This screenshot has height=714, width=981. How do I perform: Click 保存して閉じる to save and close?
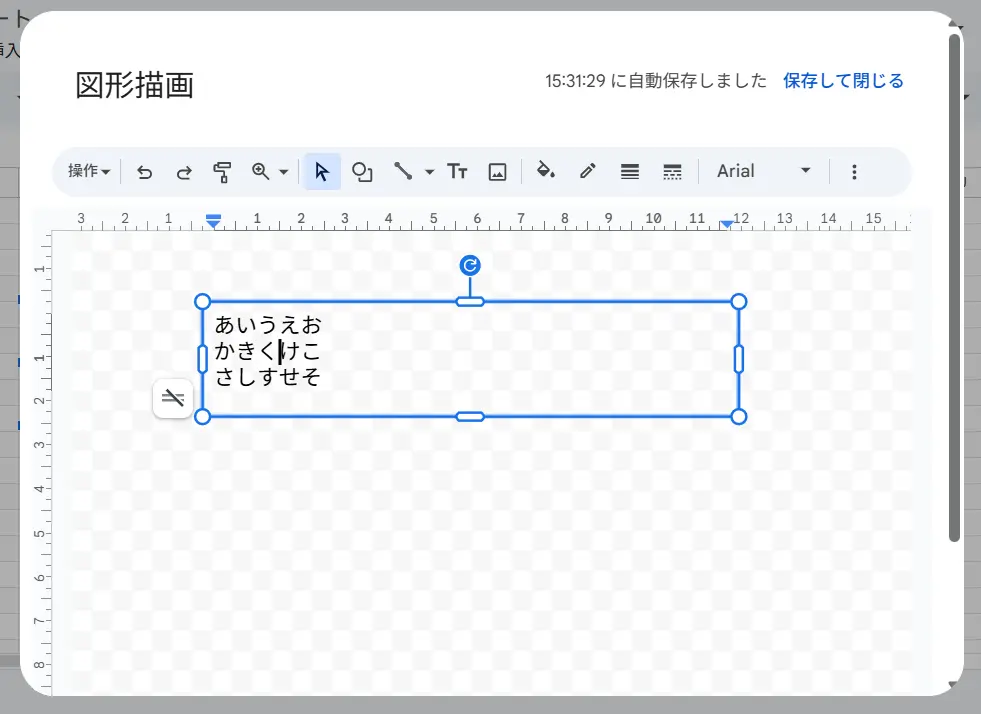click(x=843, y=81)
